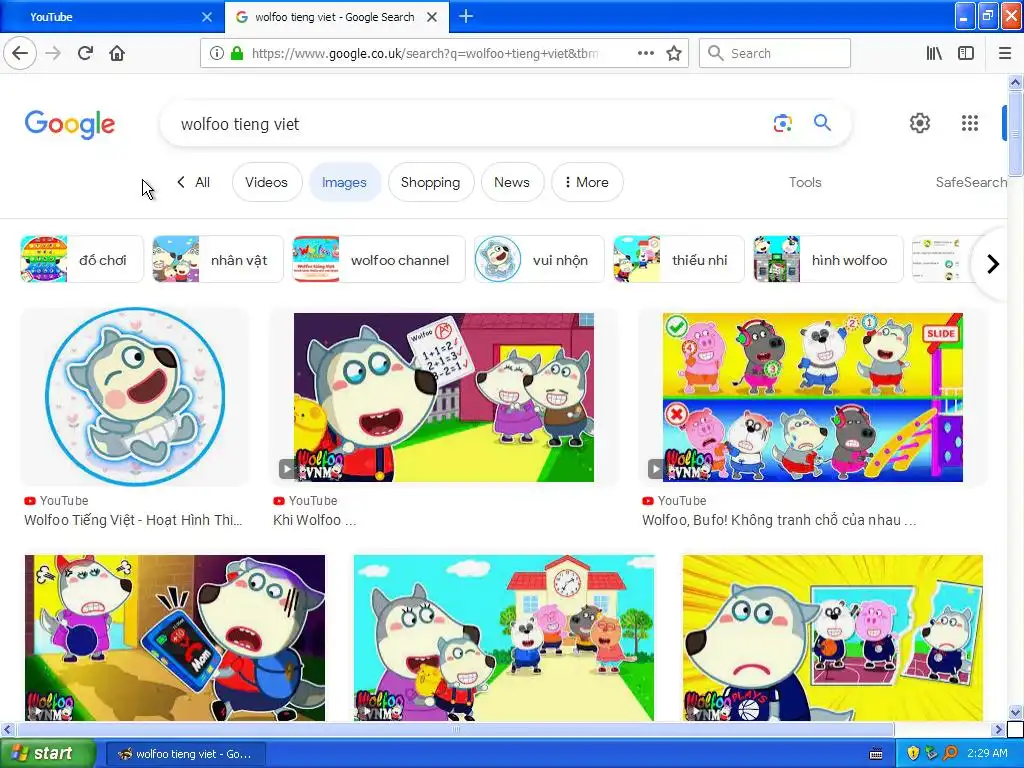Screen dimensions: 1024x768
Task: Open the Khi Wolfoo result title
Action: (315, 520)
